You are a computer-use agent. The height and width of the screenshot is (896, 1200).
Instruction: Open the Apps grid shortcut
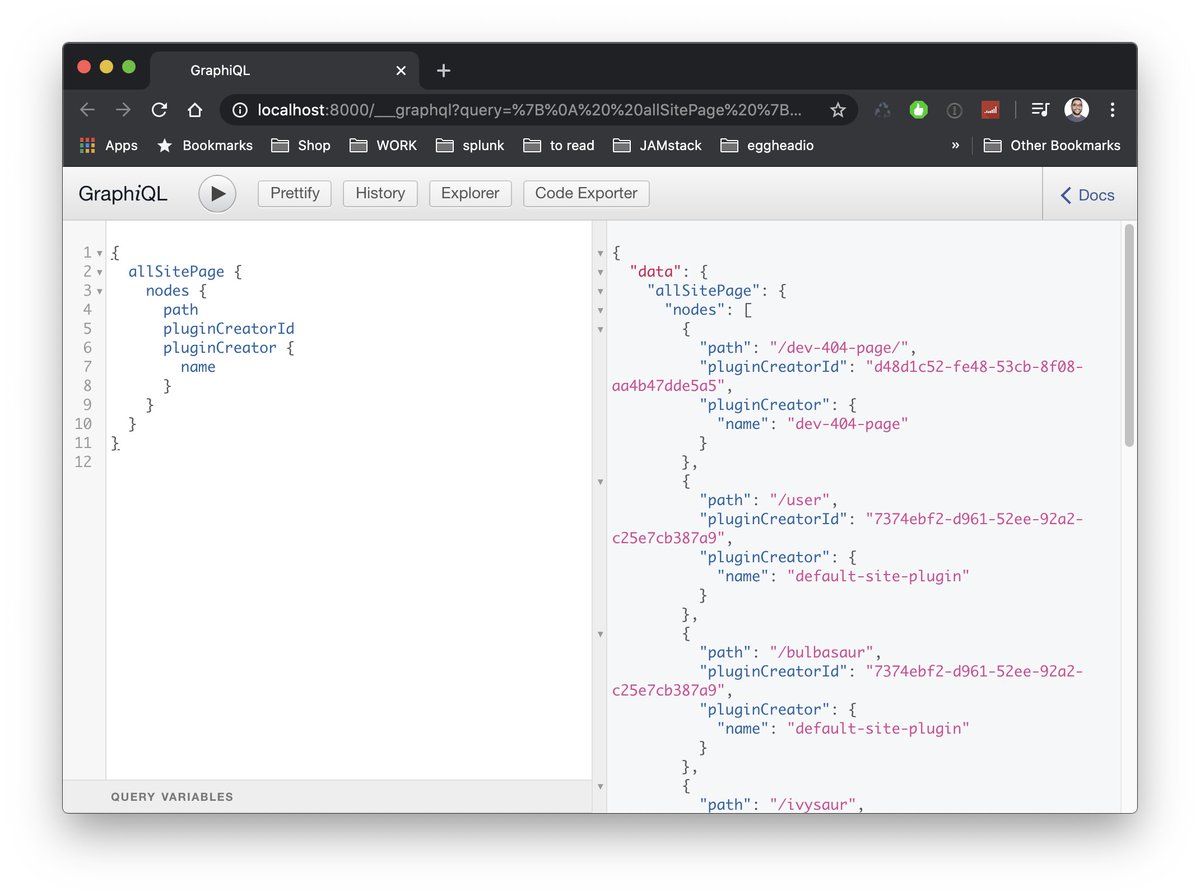[x=109, y=145]
